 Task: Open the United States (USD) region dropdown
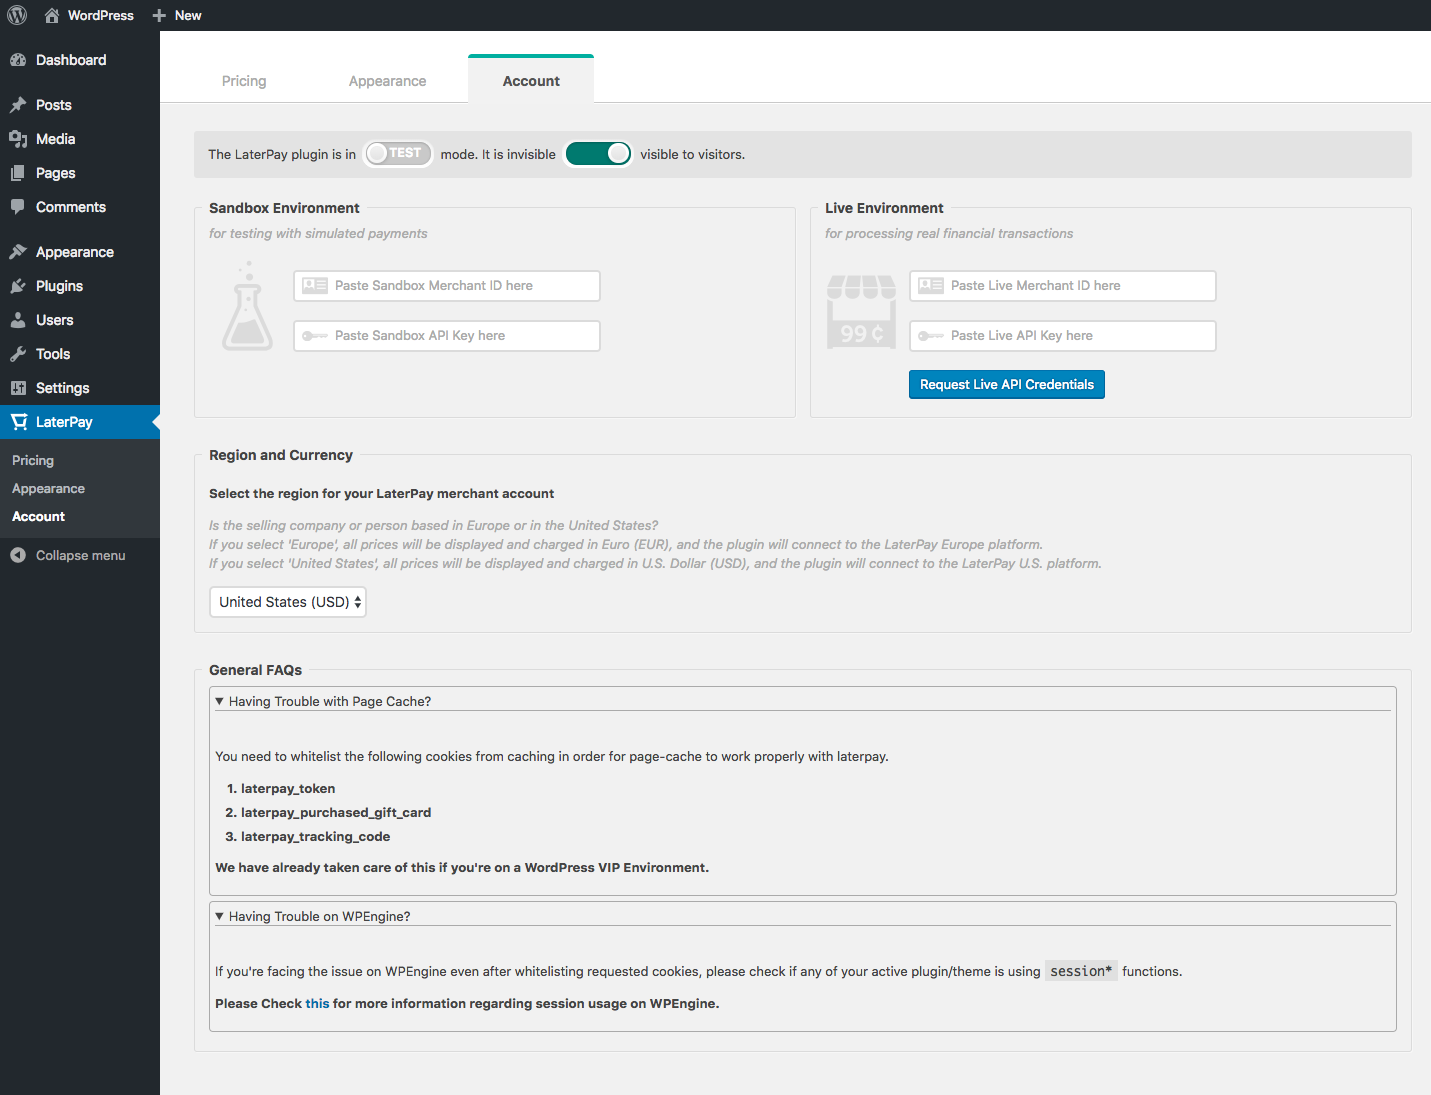click(288, 602)
